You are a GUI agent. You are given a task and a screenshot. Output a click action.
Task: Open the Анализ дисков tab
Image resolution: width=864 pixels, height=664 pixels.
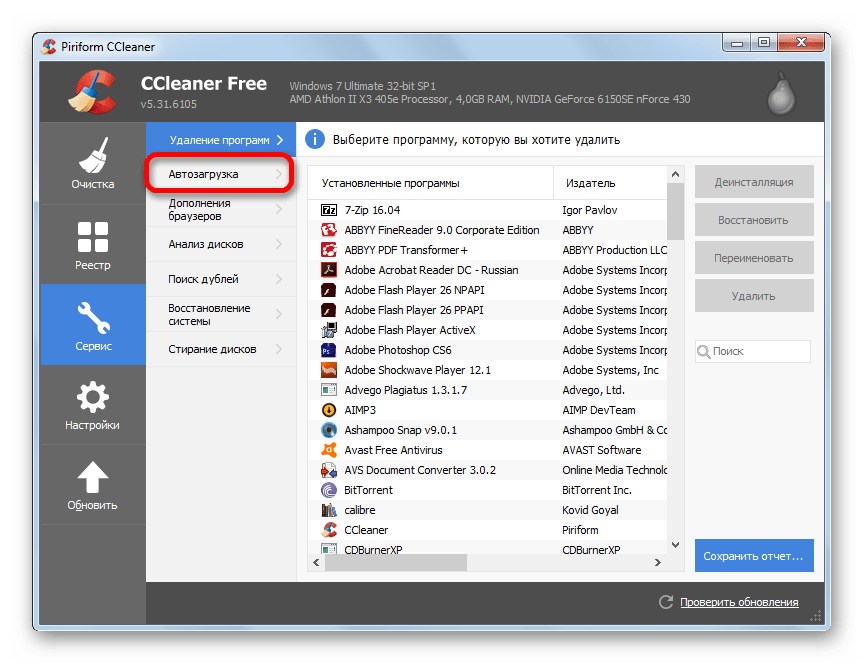coord(221,244)
